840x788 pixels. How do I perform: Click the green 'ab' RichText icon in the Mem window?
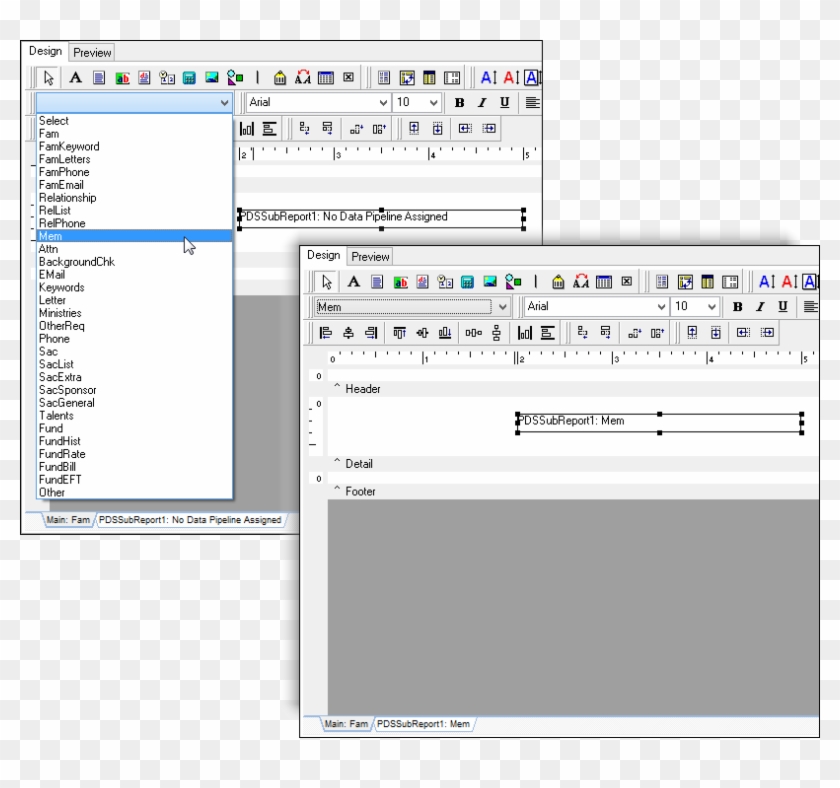tap(400, 282)
